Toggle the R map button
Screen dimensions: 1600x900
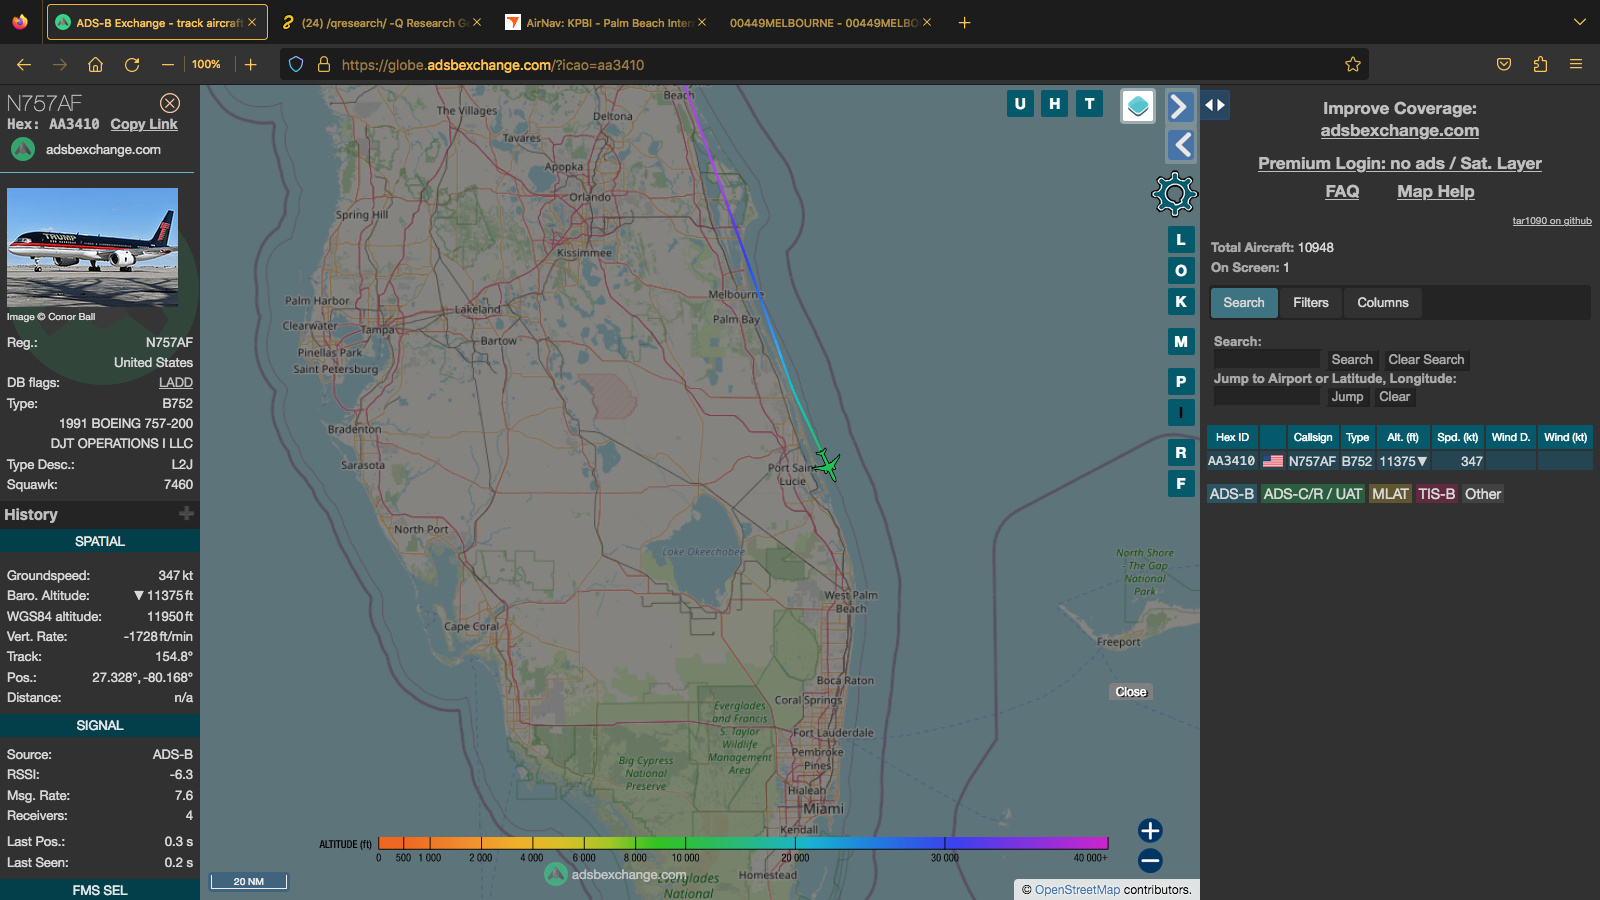point(1181,453)
